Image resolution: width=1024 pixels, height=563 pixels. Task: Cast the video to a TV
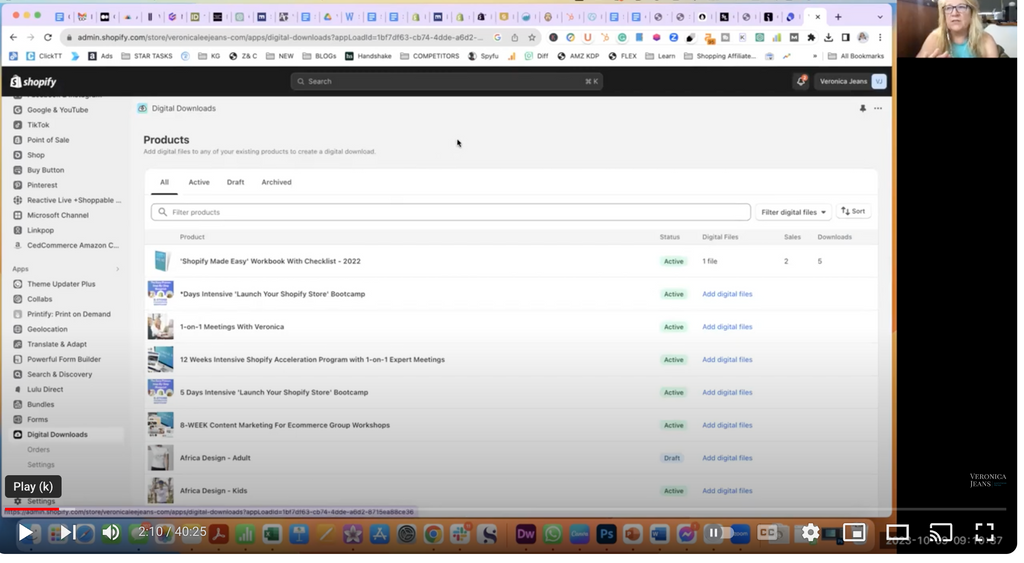click(x=941, y=533)
